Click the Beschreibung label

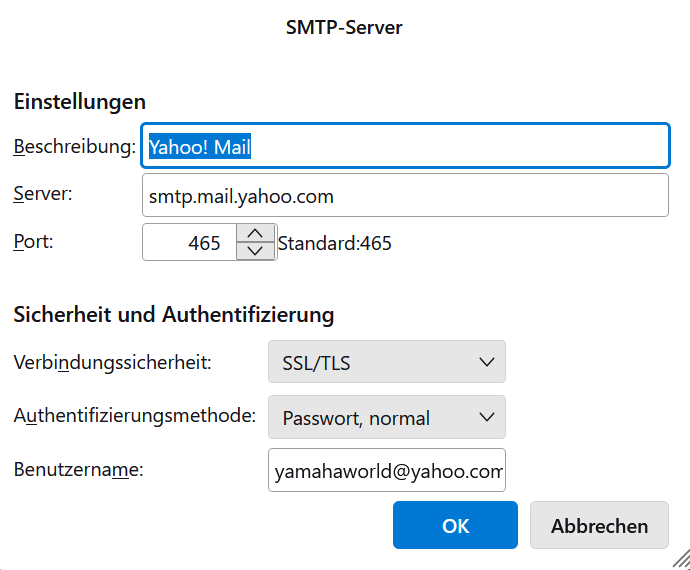tap(74, 146)
